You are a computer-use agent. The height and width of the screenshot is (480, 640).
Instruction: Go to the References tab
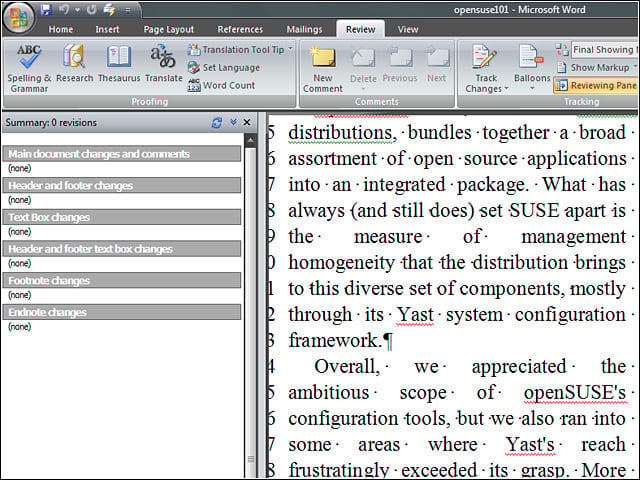coord(240,29)
